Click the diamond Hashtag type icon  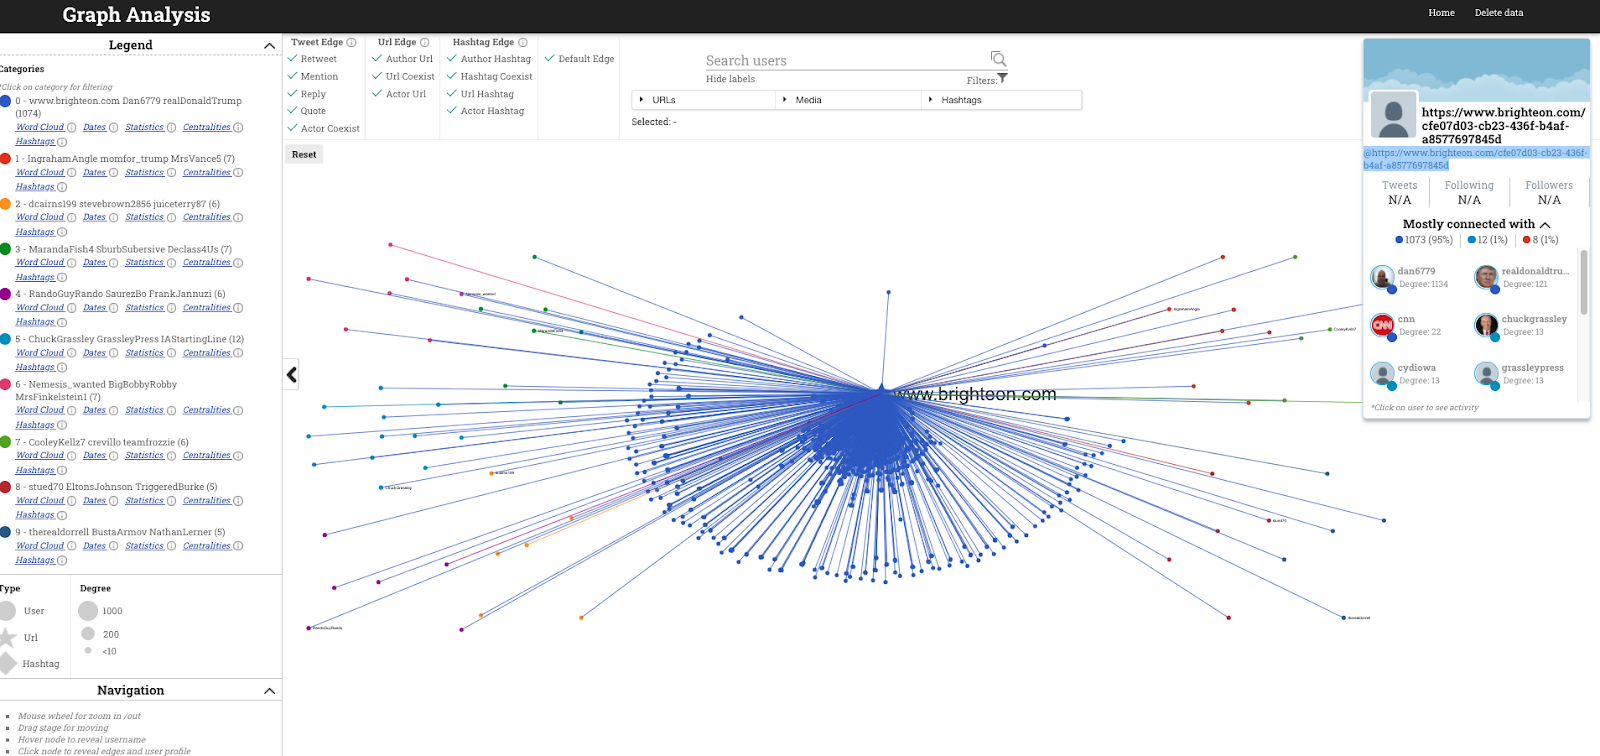8,663
